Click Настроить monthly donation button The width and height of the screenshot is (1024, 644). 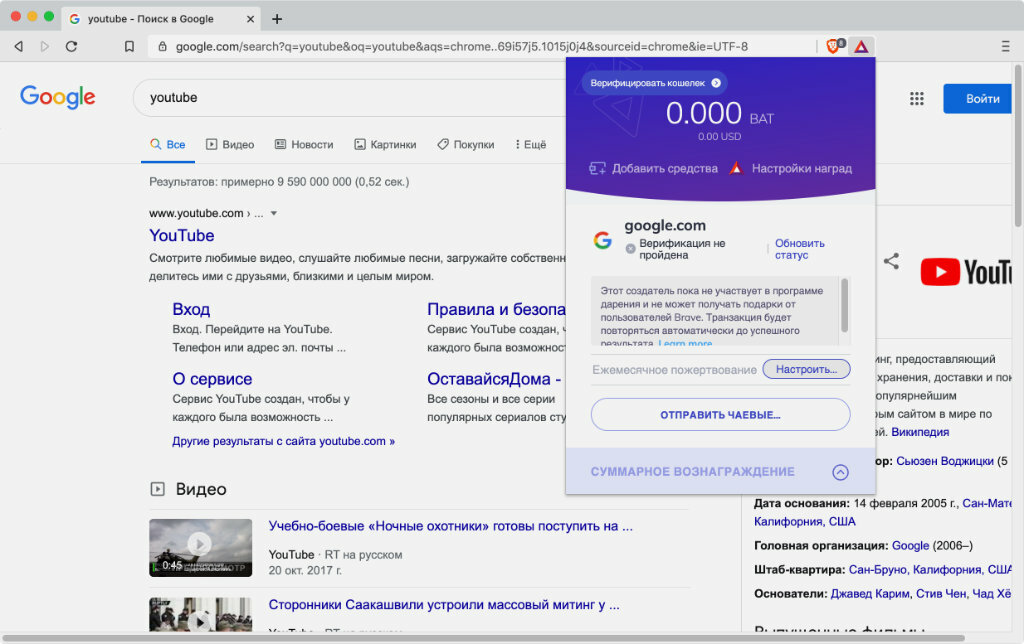(807, 369)
